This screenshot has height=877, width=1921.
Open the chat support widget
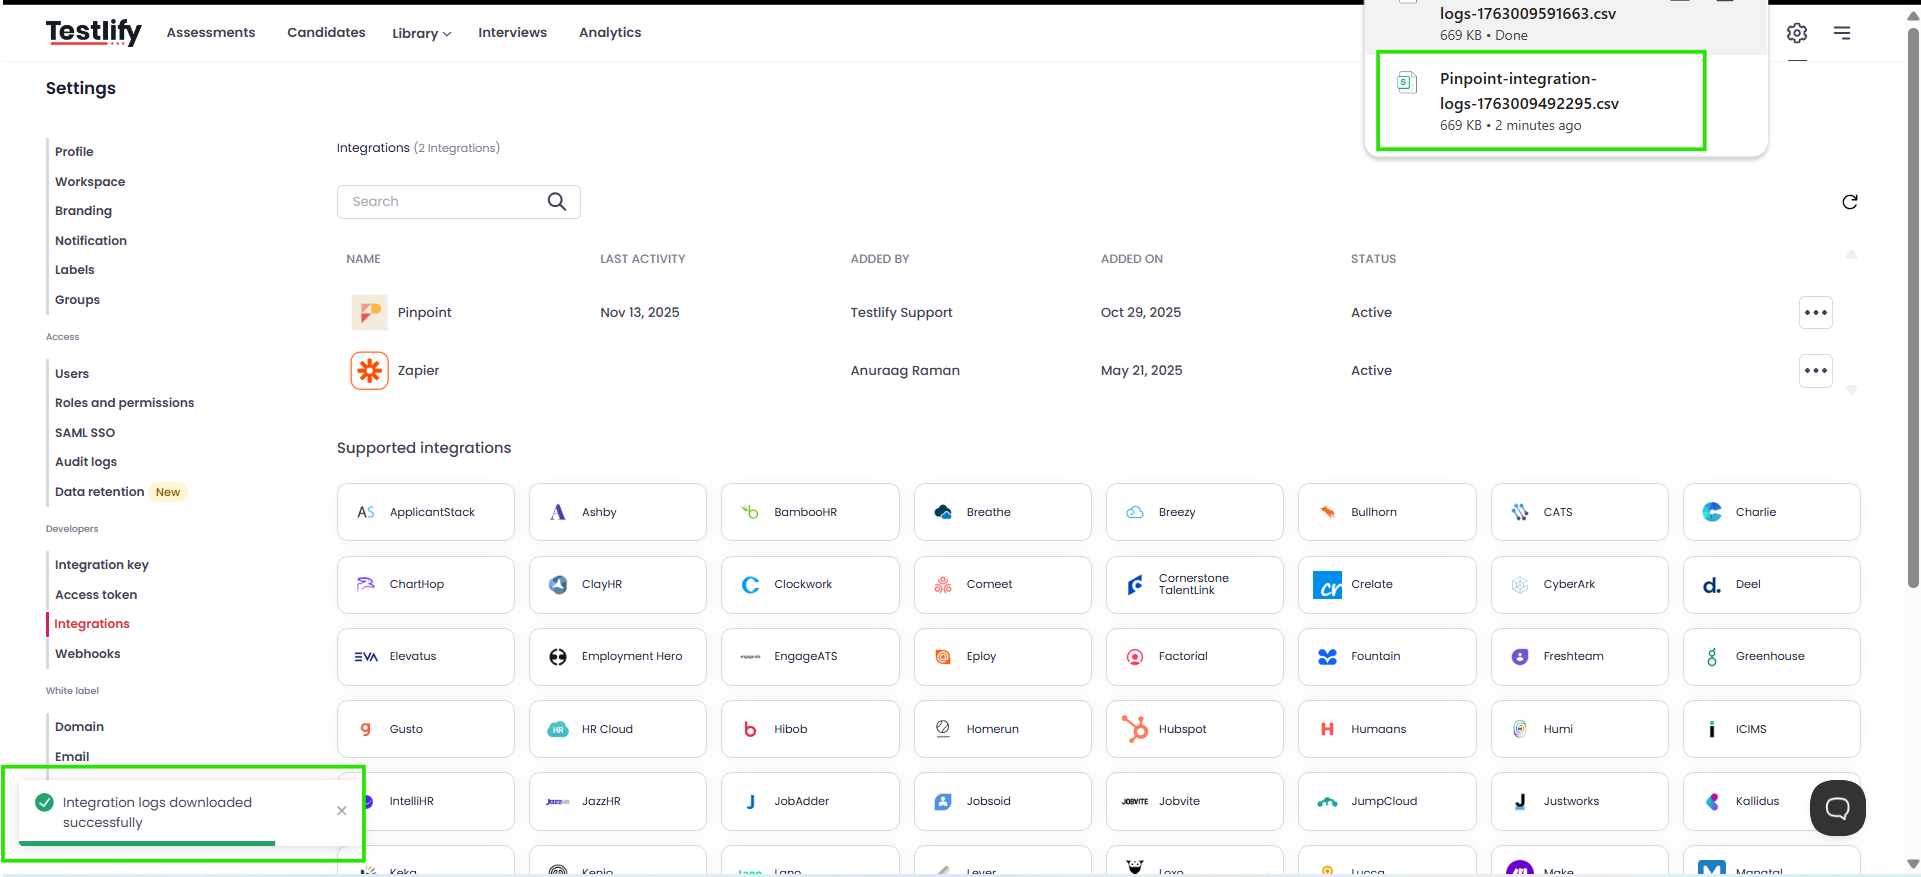pyautogui.click(x=1838, y=808)
